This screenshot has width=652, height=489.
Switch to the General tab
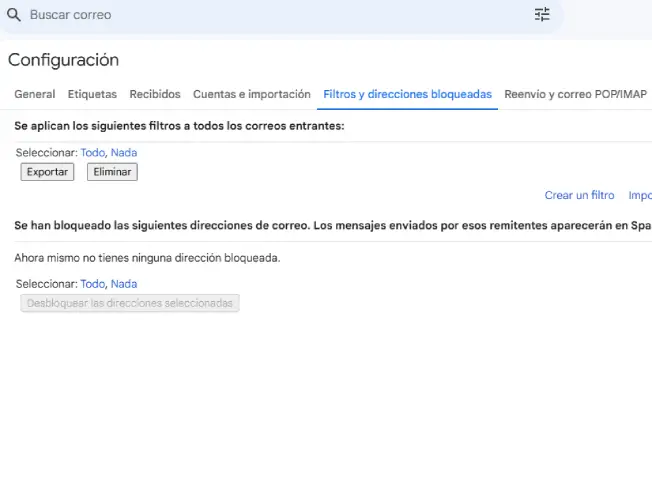pyautogui.click(x=35, y=94)
